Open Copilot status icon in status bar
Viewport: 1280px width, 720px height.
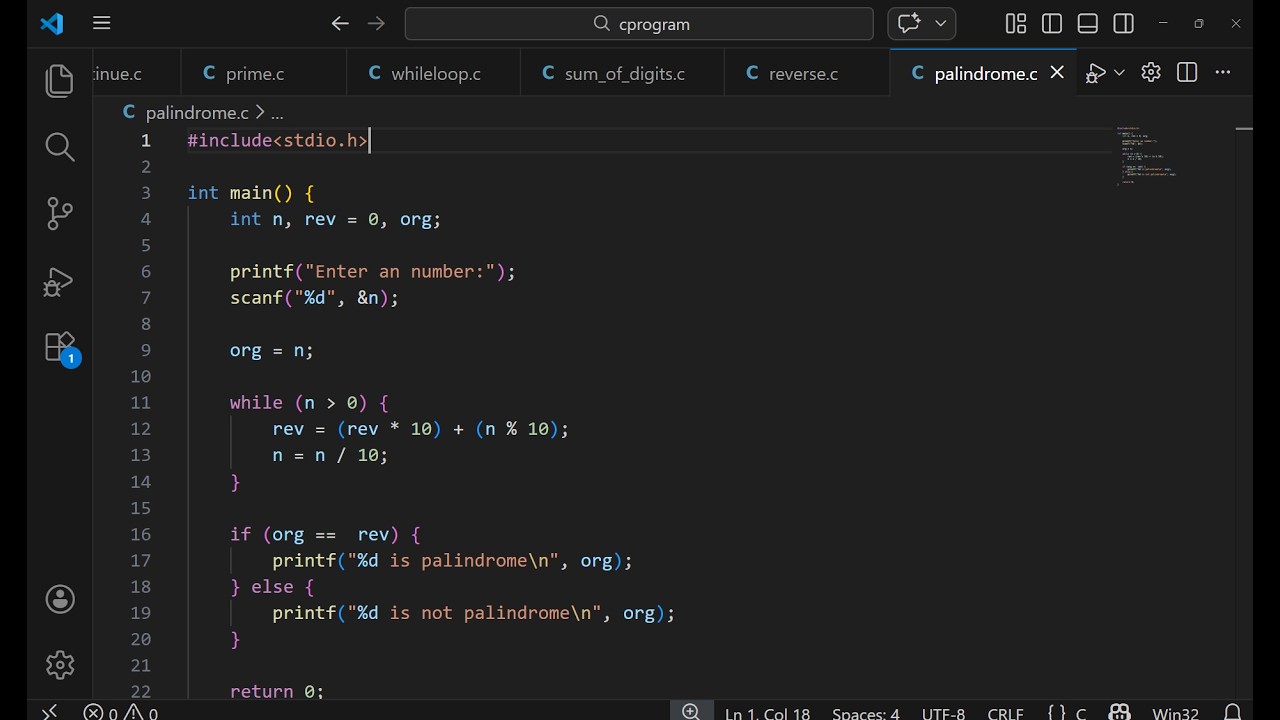(1119, 712)
